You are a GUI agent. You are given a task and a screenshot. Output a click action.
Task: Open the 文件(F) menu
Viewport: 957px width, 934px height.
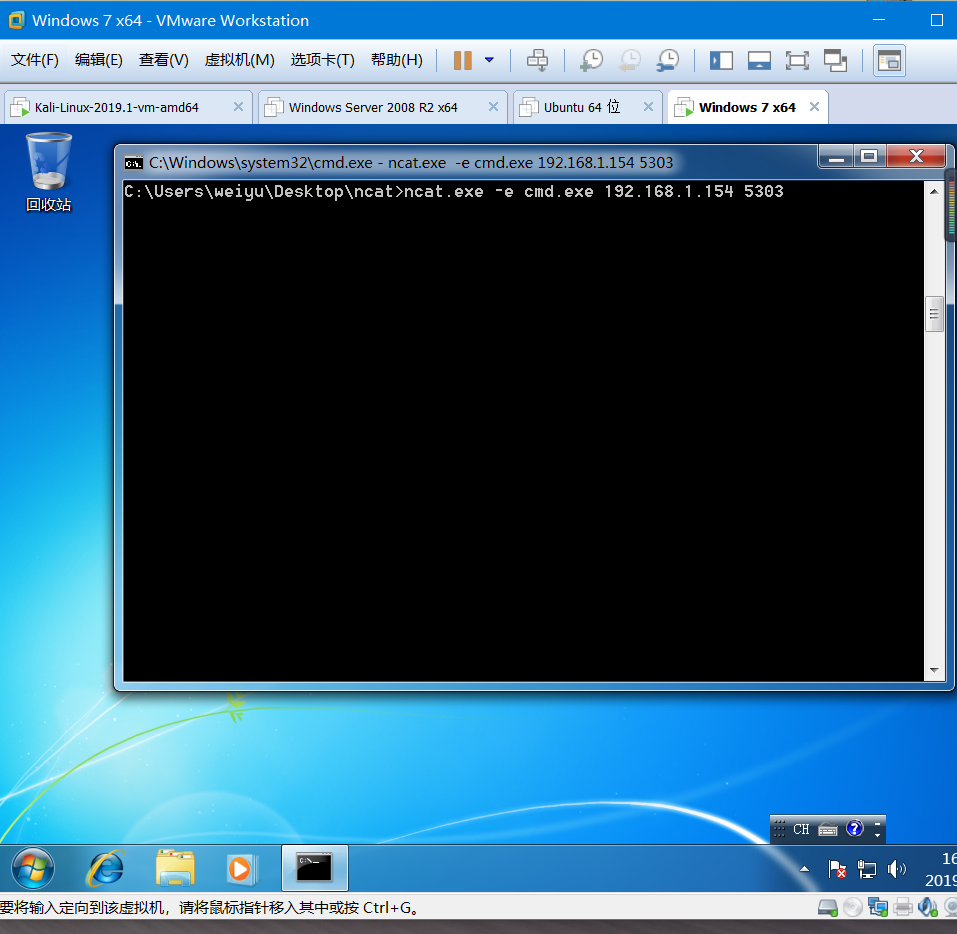35,60
